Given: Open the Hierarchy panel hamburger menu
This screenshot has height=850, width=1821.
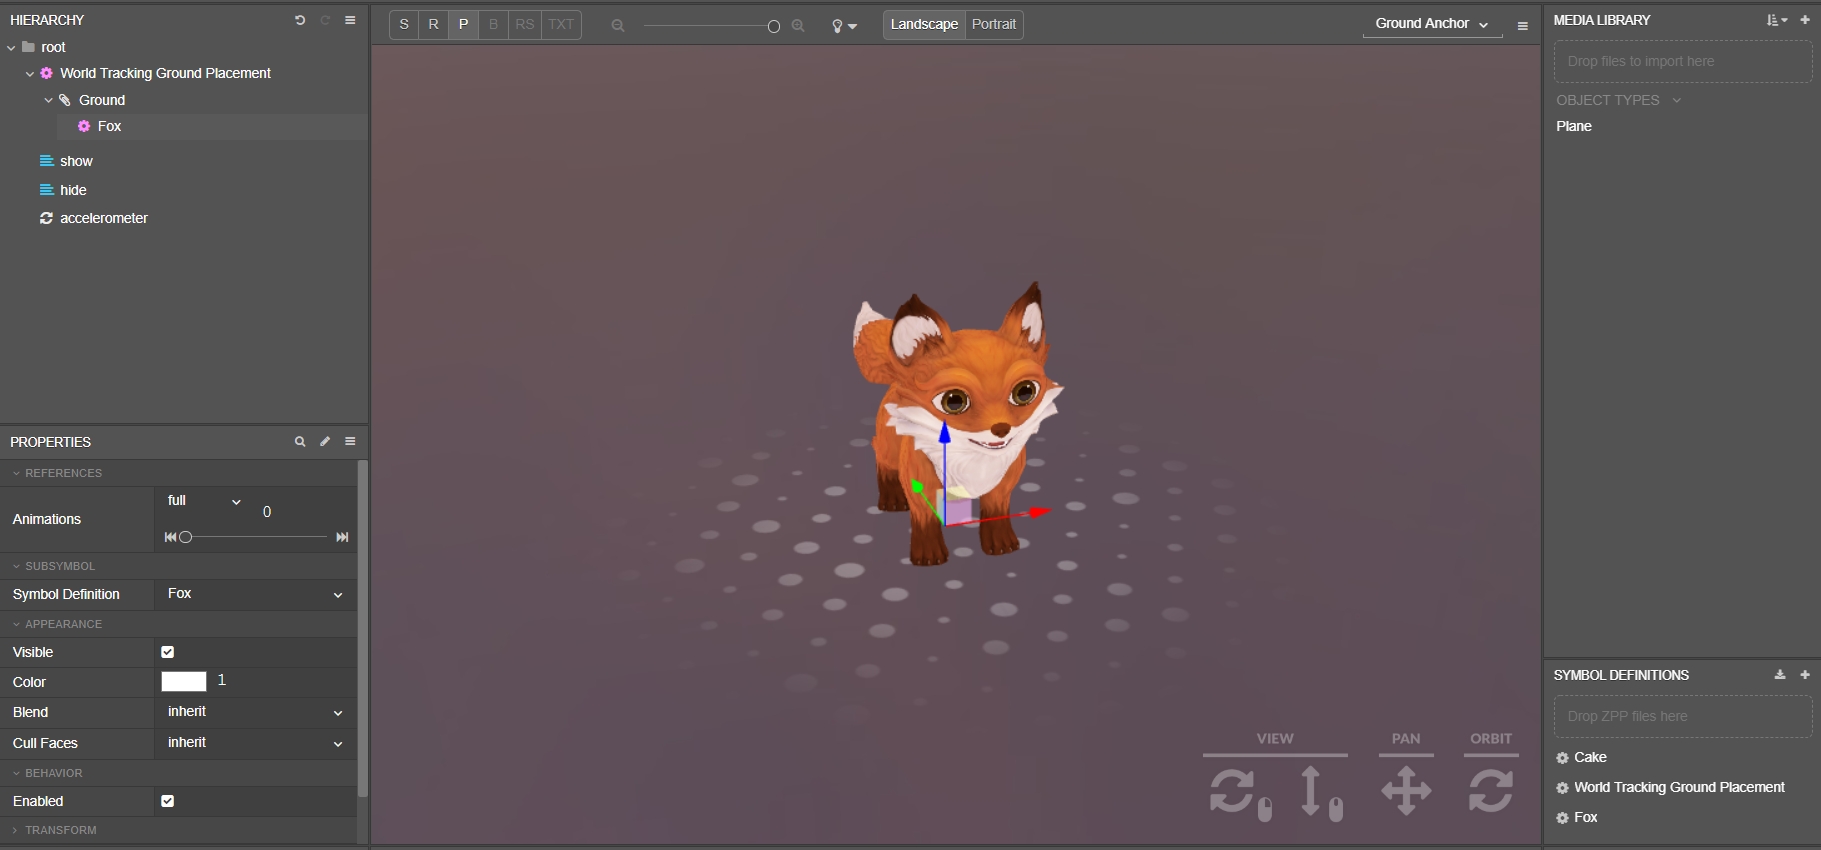Looking at the screenshot, I should (x=350, y=20).
